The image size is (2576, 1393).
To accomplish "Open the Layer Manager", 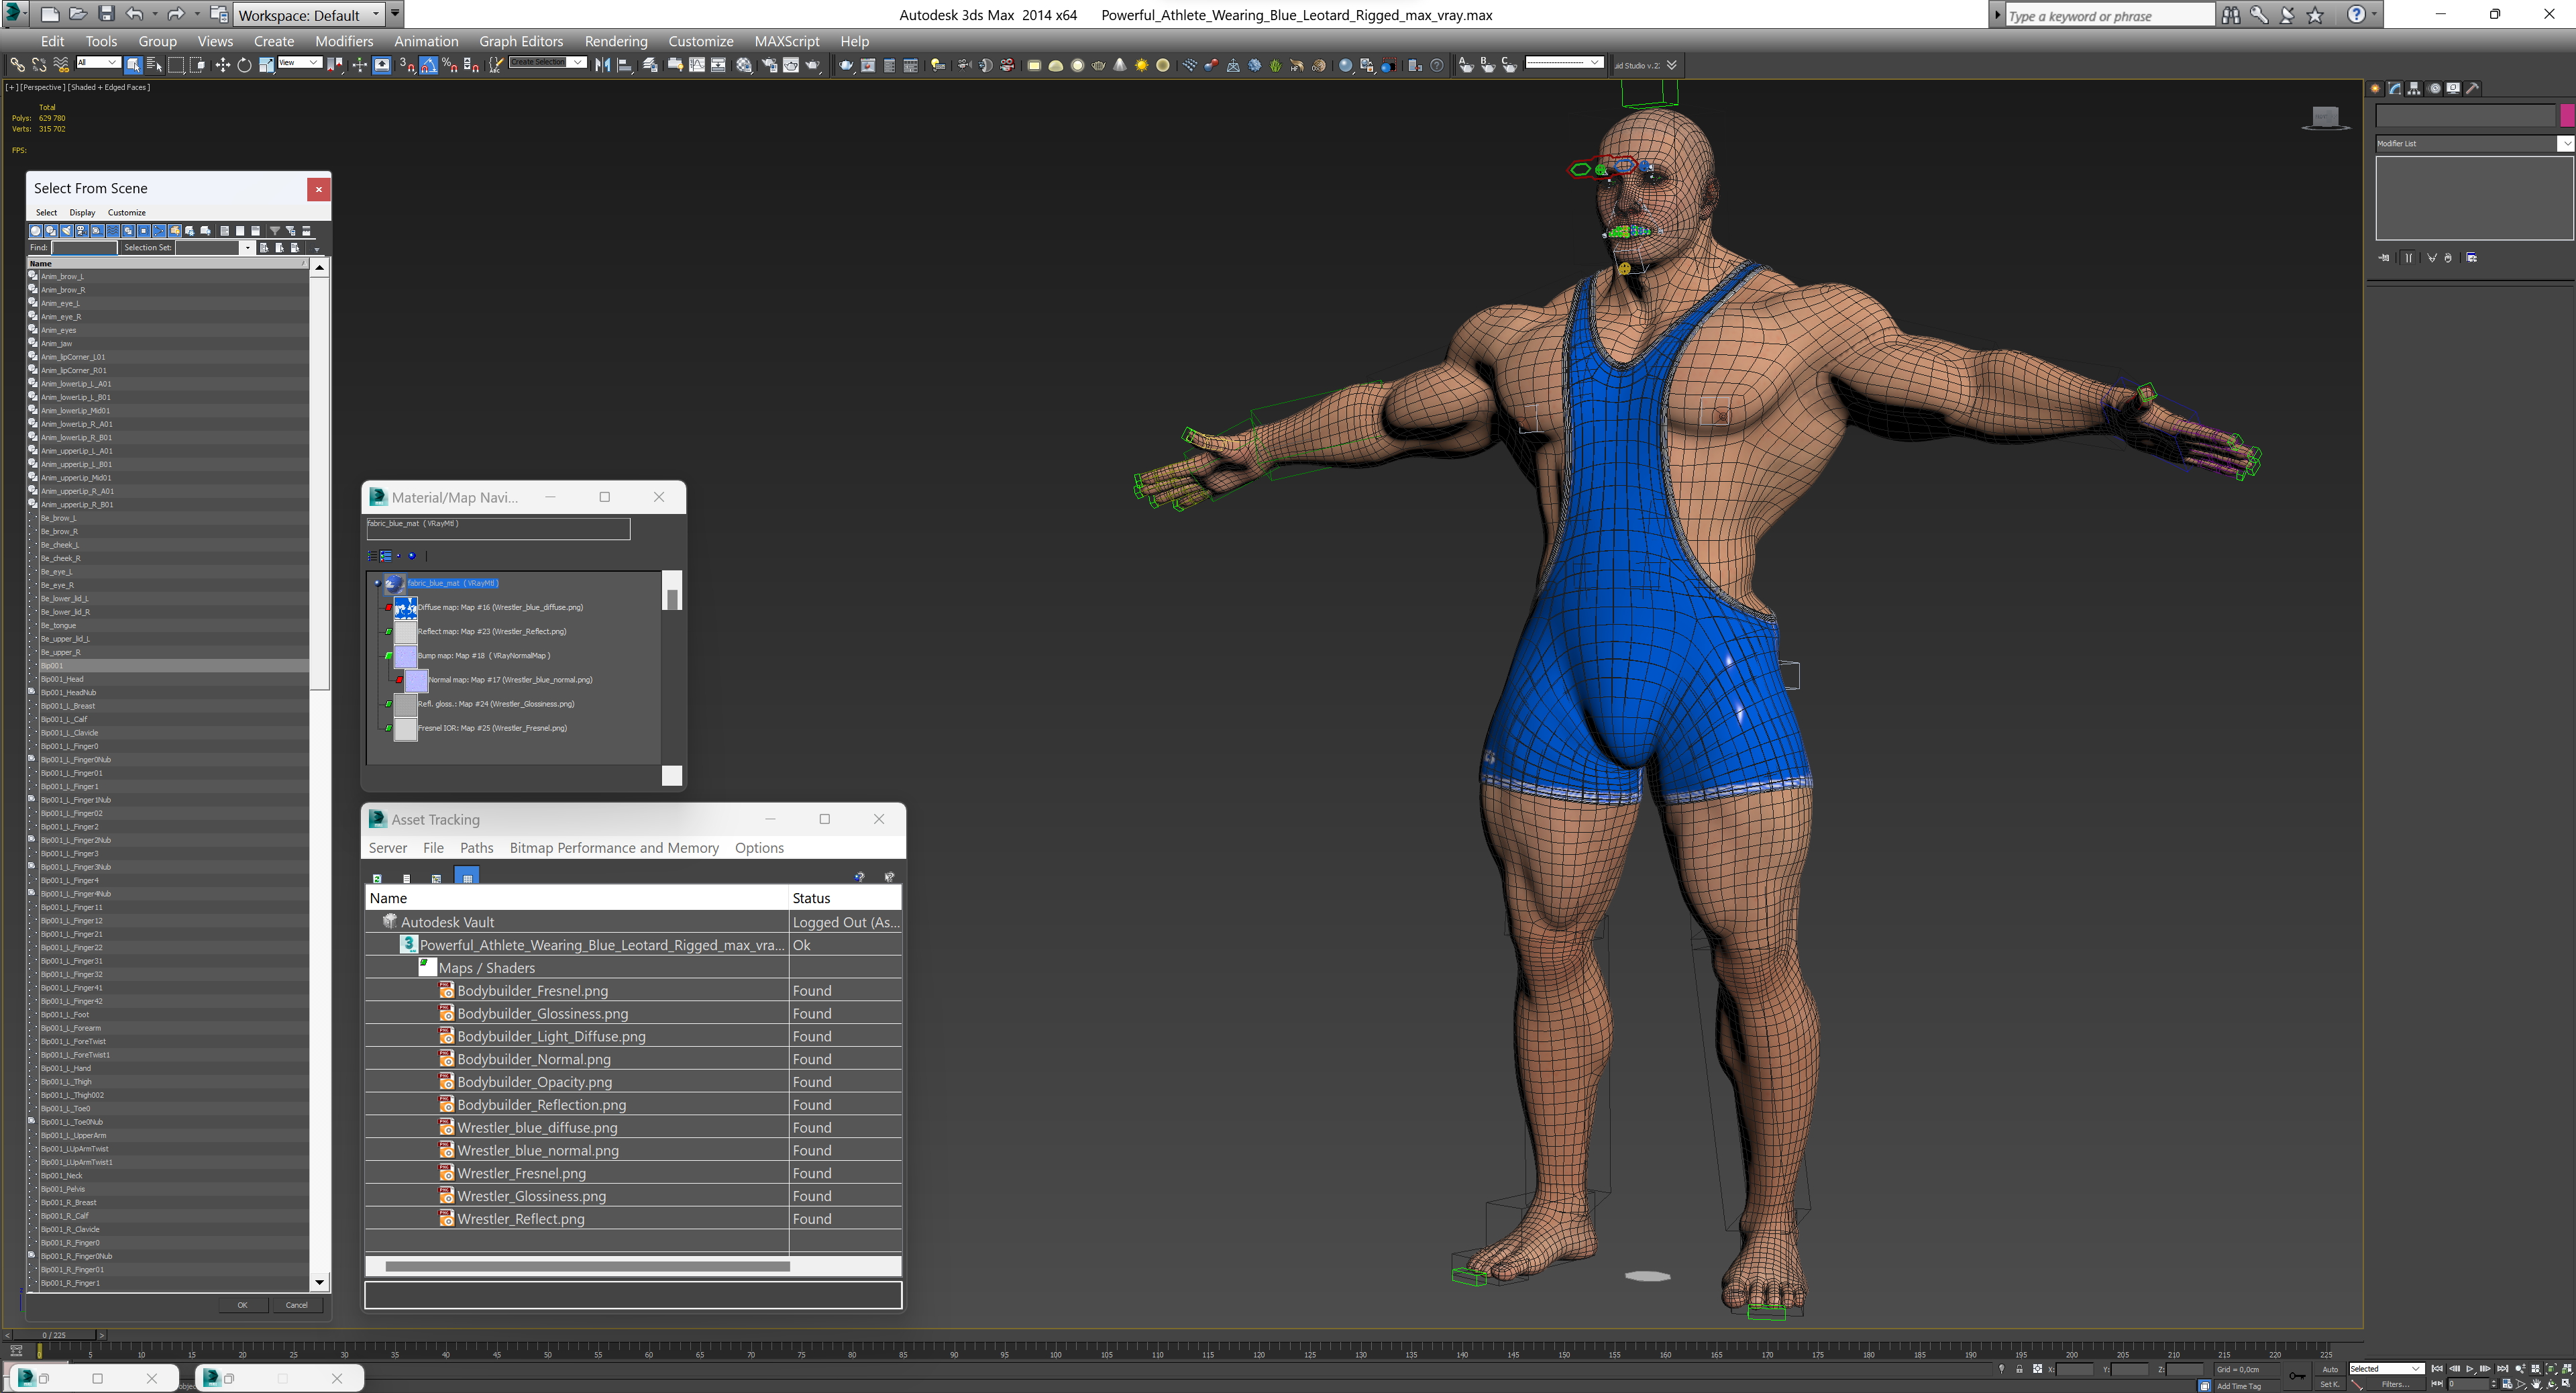I will point(651,65).
